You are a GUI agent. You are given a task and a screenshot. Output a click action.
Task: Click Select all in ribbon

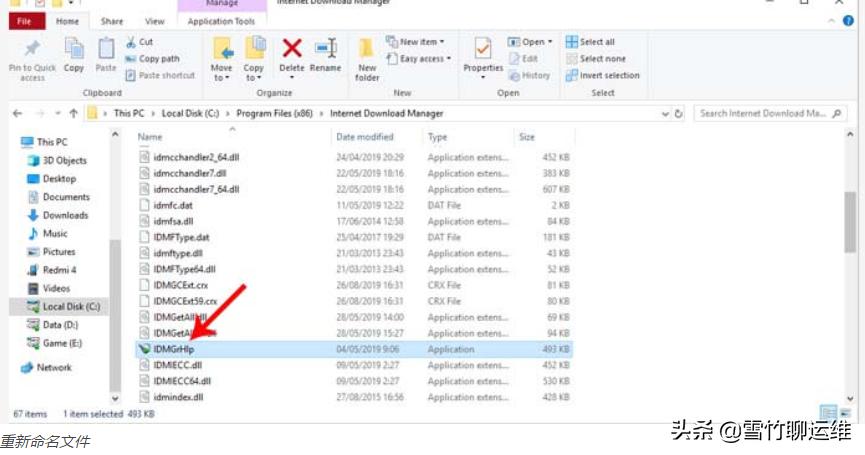596,42
